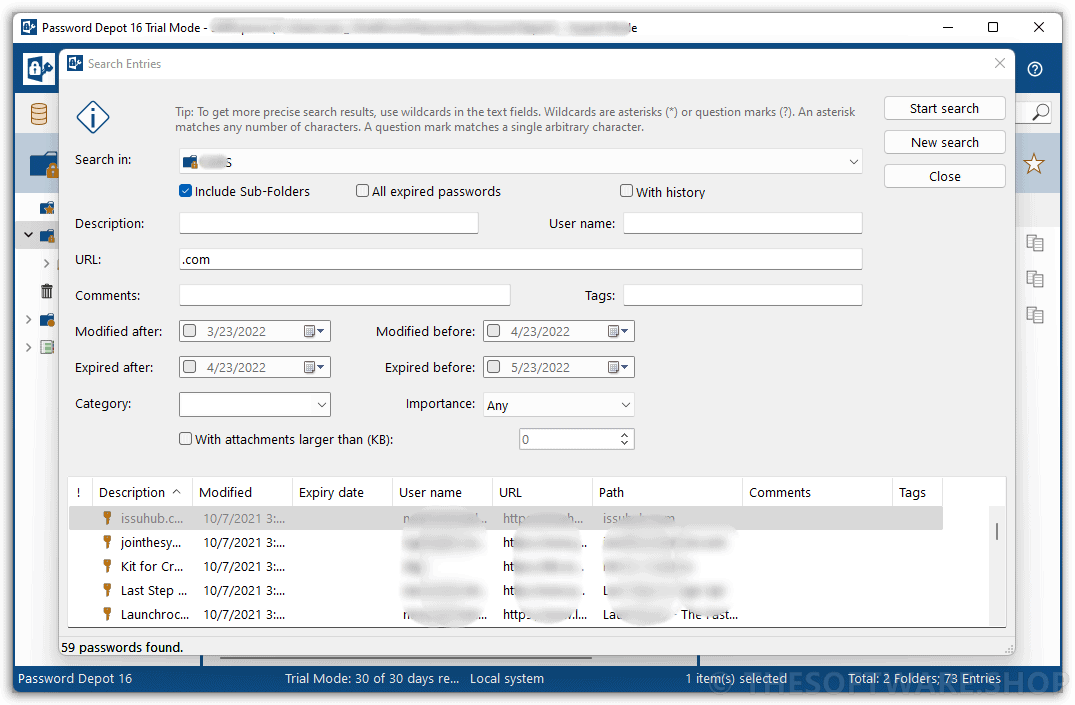This screenshot has height=705, width=1075.
Task: Click the favorites star icon in main window
Action: tap(1034, 164)
